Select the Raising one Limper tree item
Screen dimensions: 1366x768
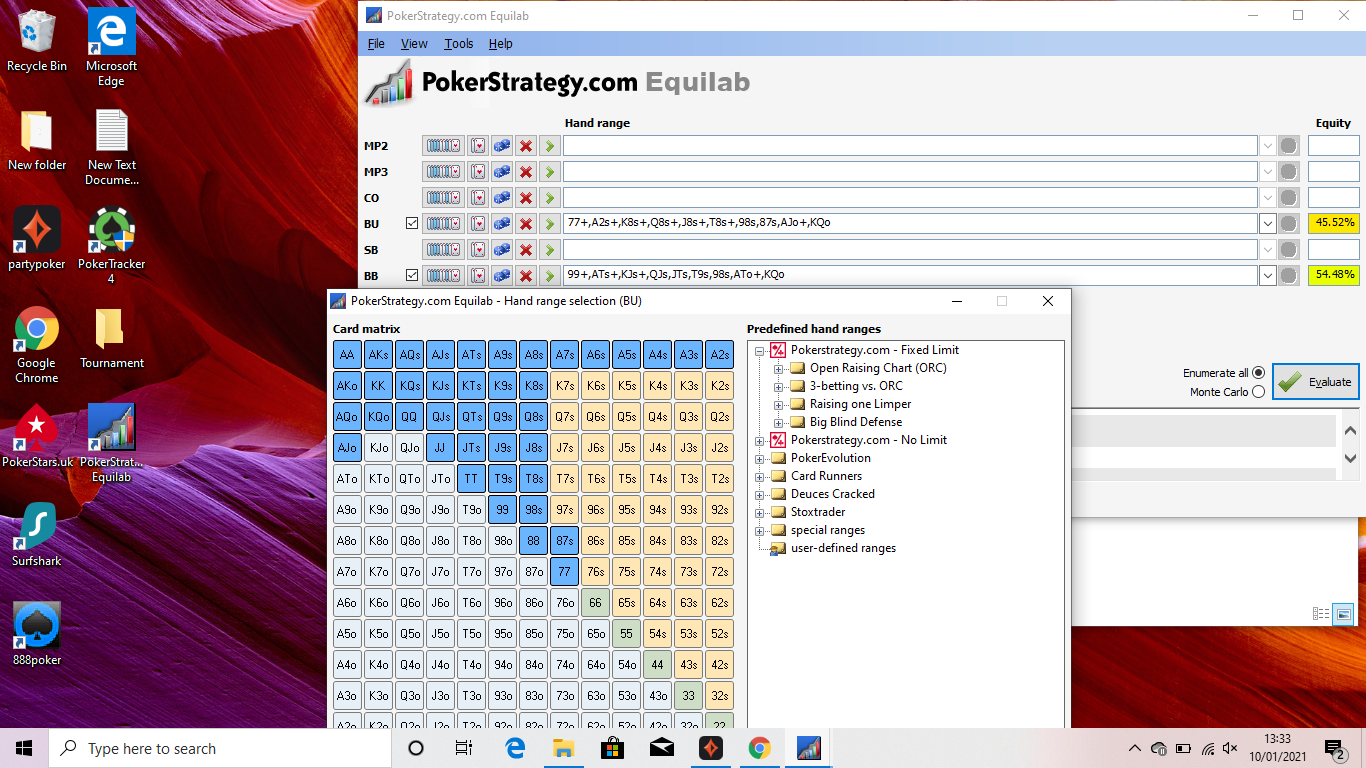coord(861,404)
